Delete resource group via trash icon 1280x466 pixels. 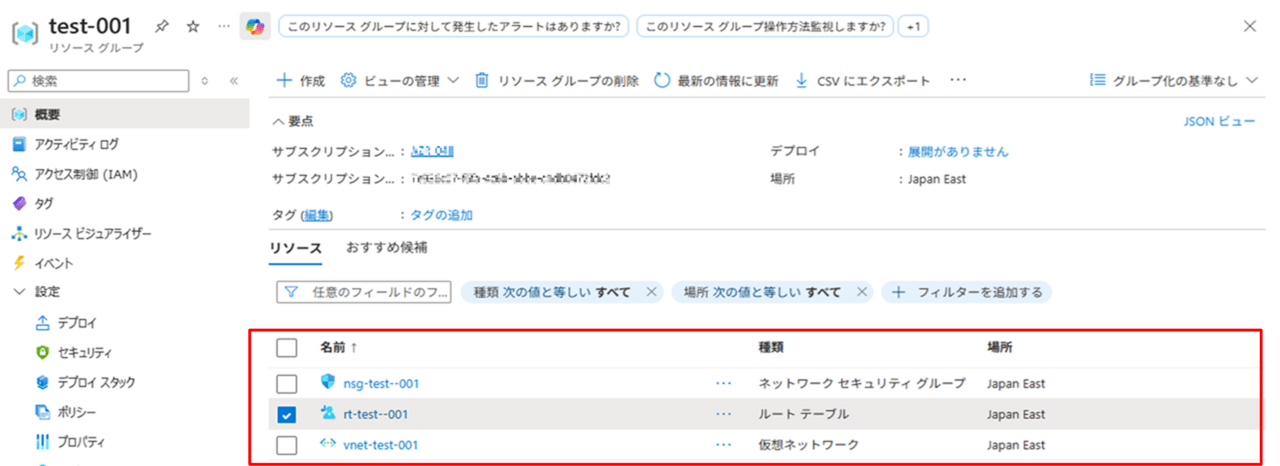click(481, 81)
